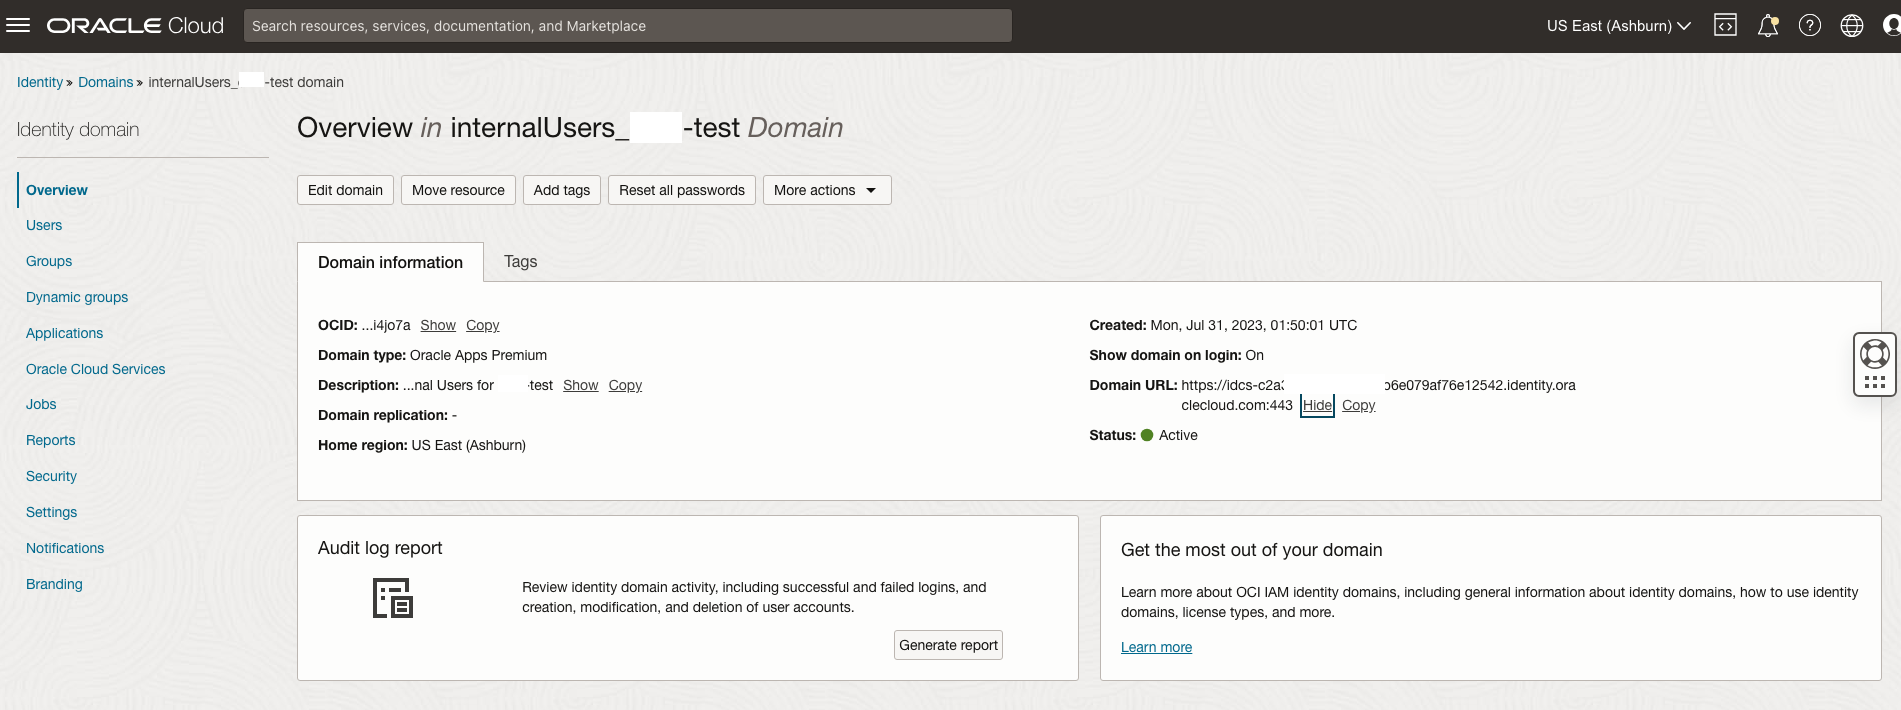Click 'Get the most out of your domain' heading

(1251, 550)
